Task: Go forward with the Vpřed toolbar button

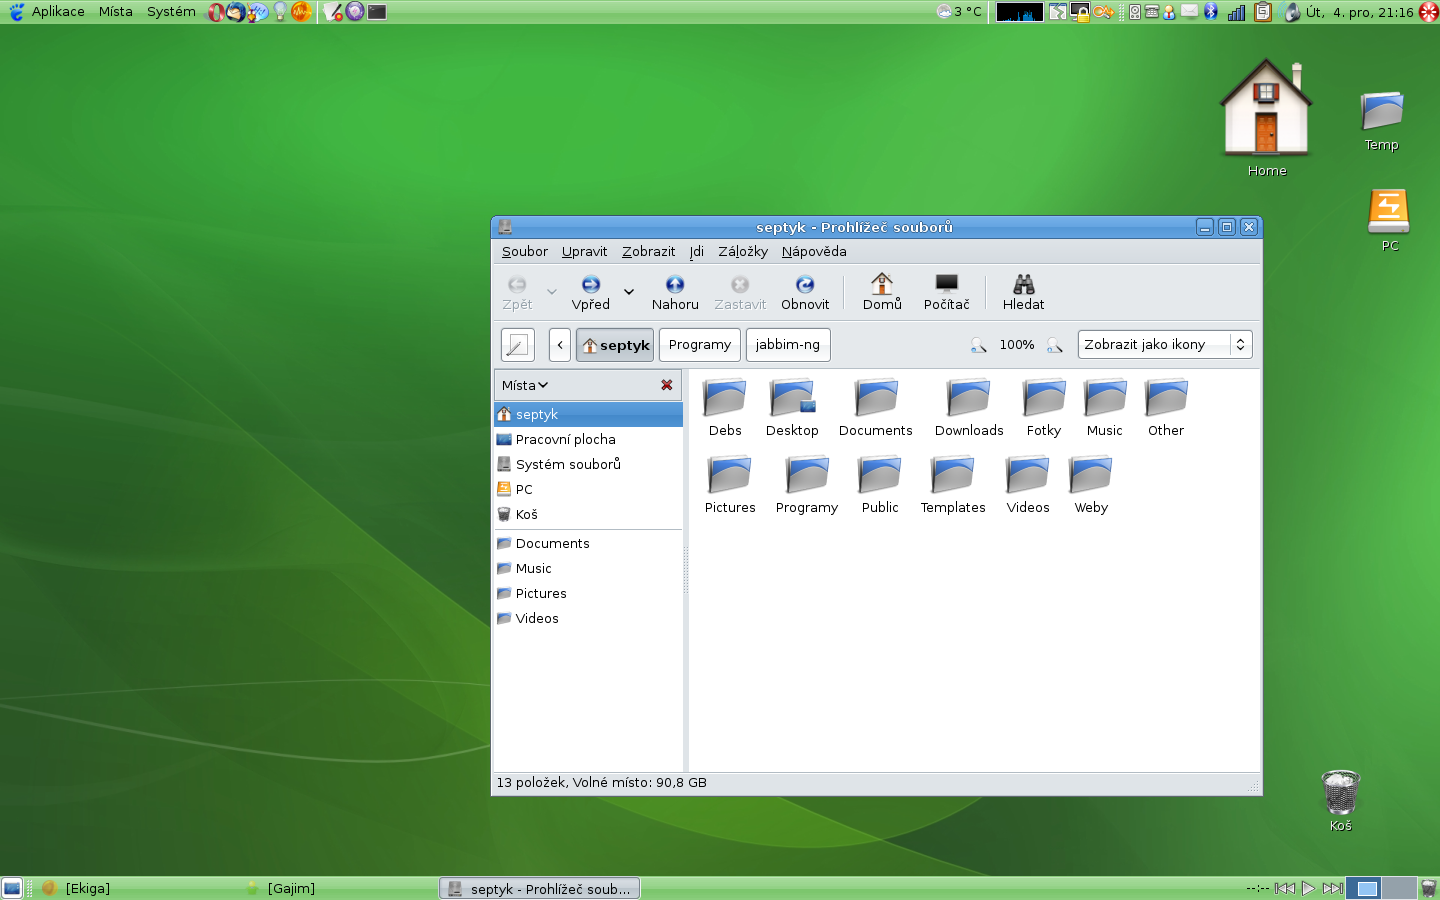Action: [590, 292]
